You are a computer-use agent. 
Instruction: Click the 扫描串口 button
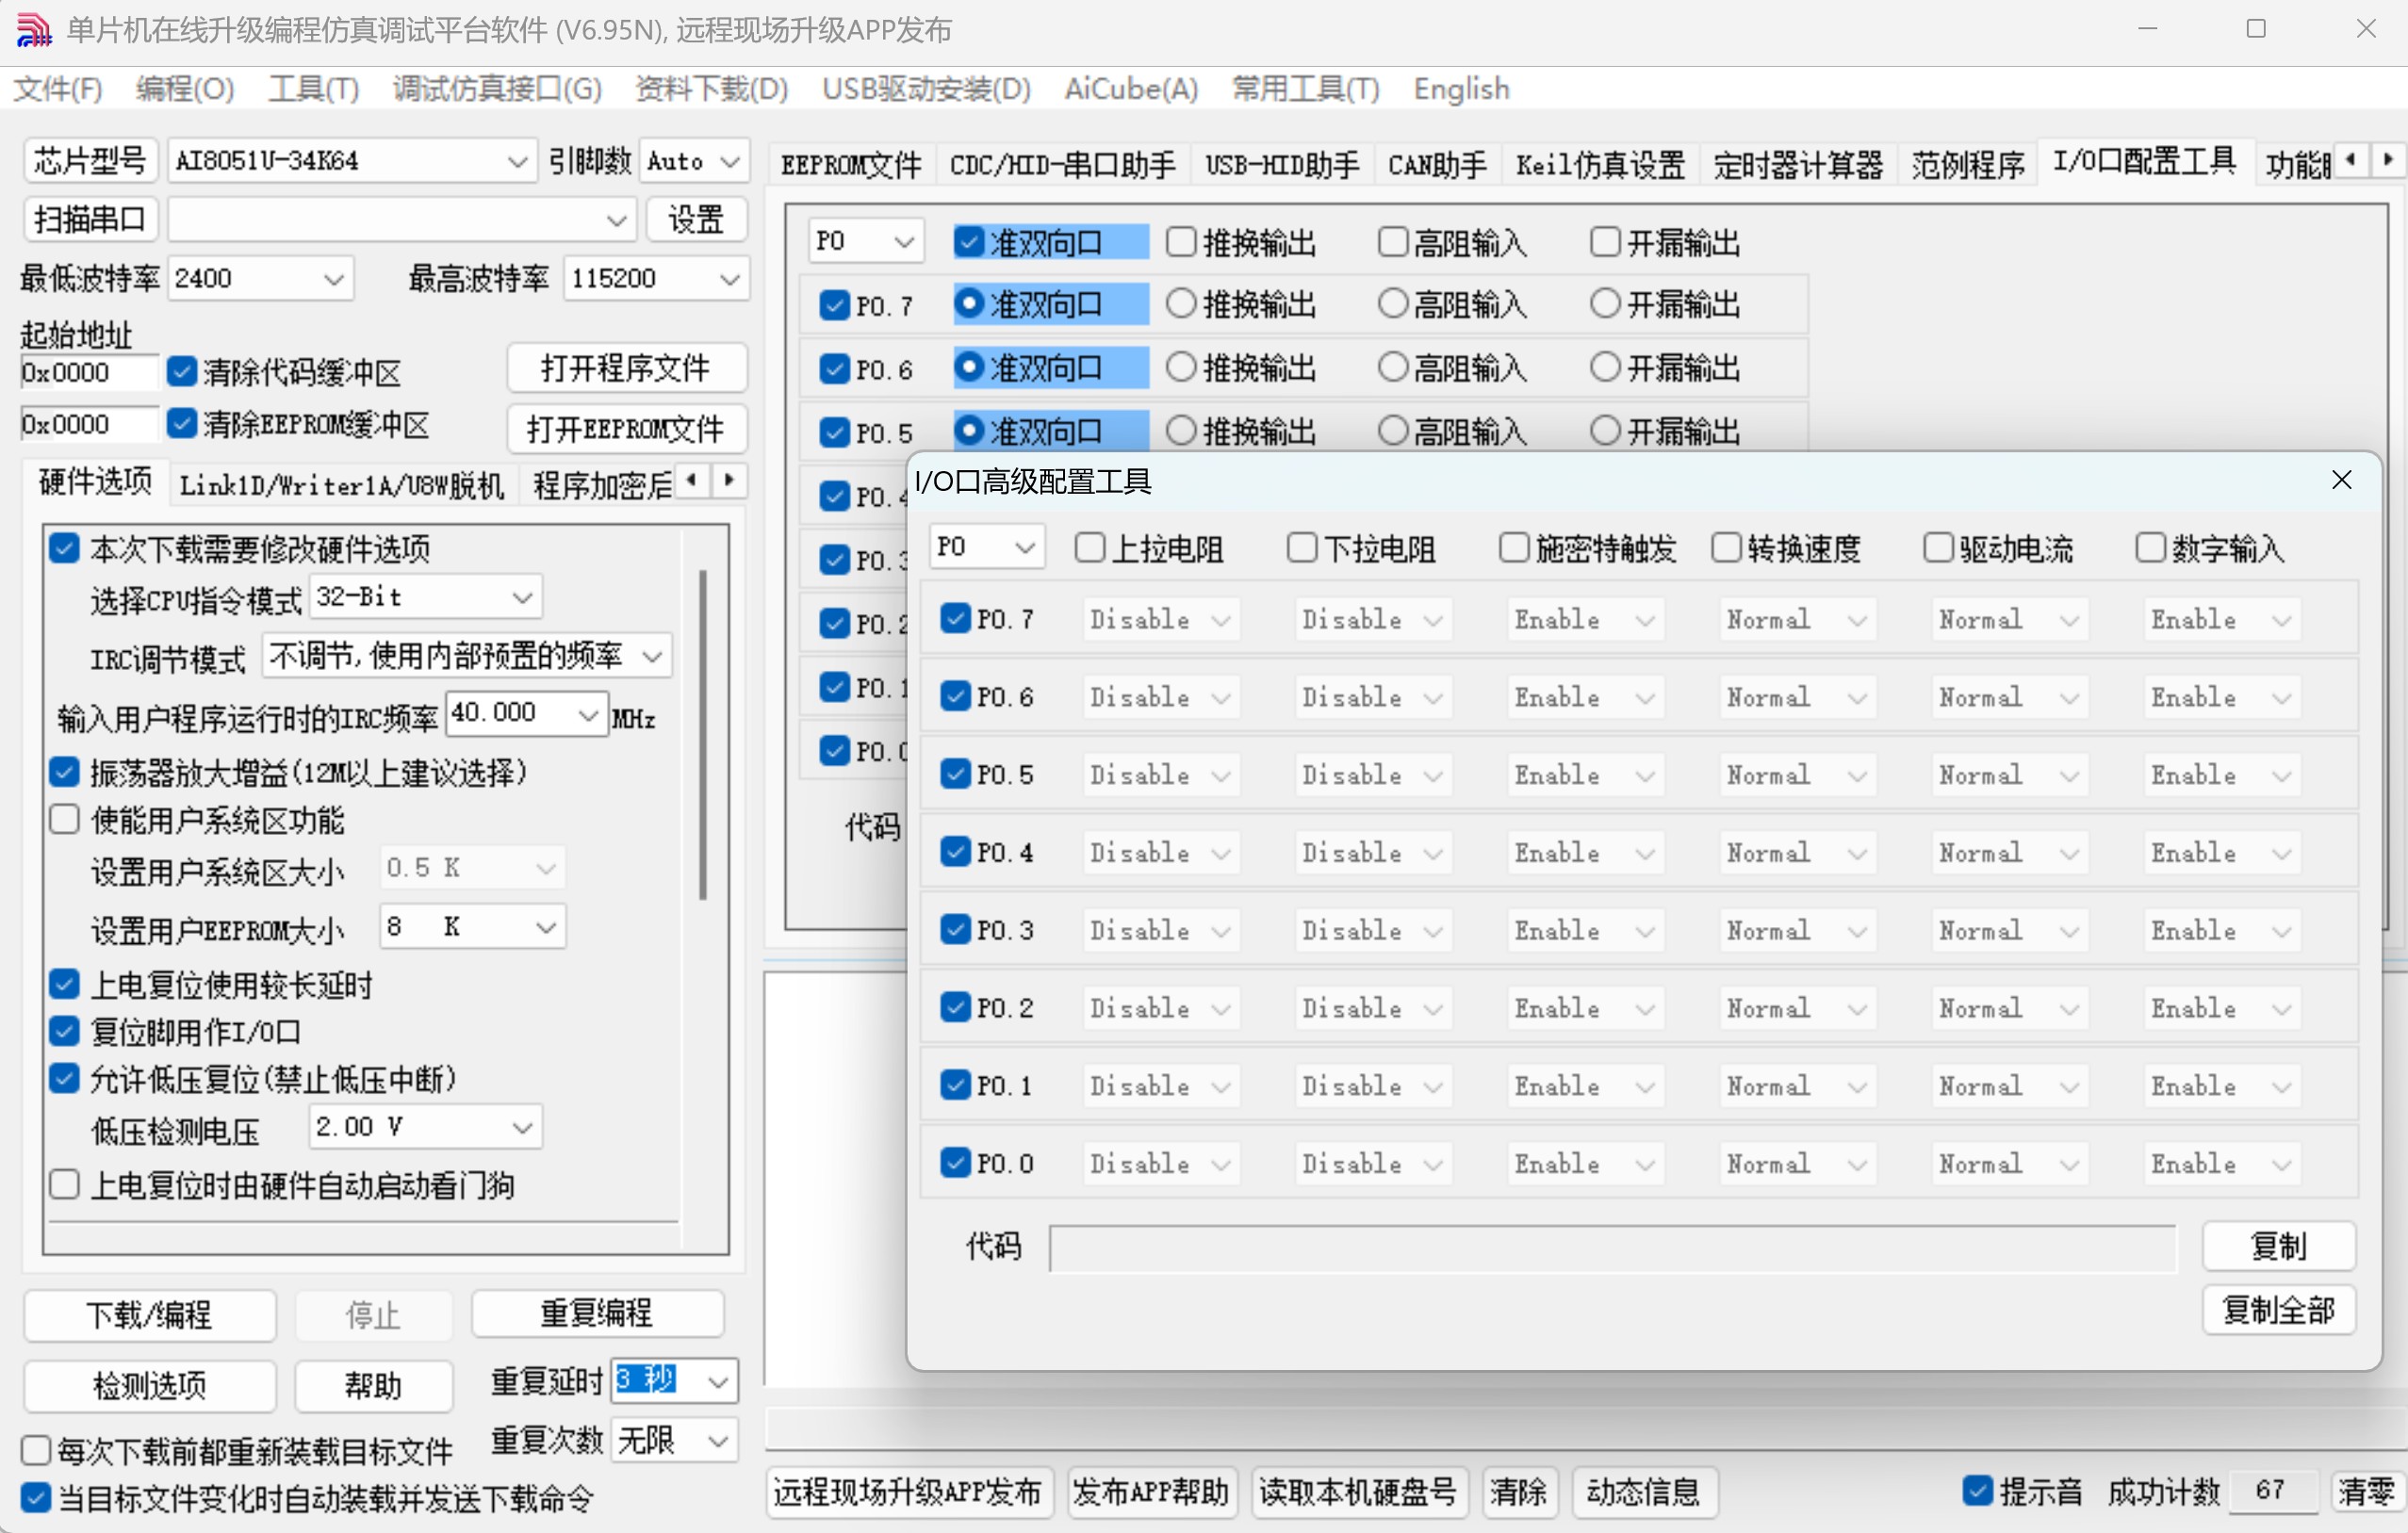91,219
